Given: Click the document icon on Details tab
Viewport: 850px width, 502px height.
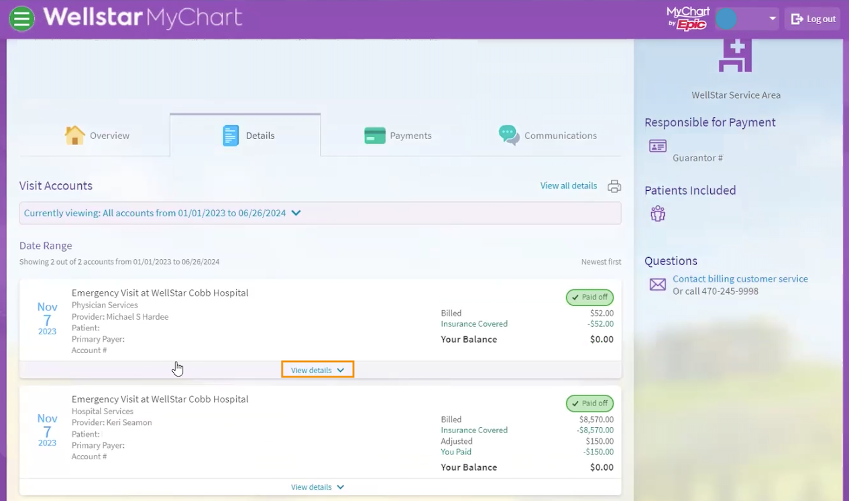Looking at the screenshot, I should [230, 136].
